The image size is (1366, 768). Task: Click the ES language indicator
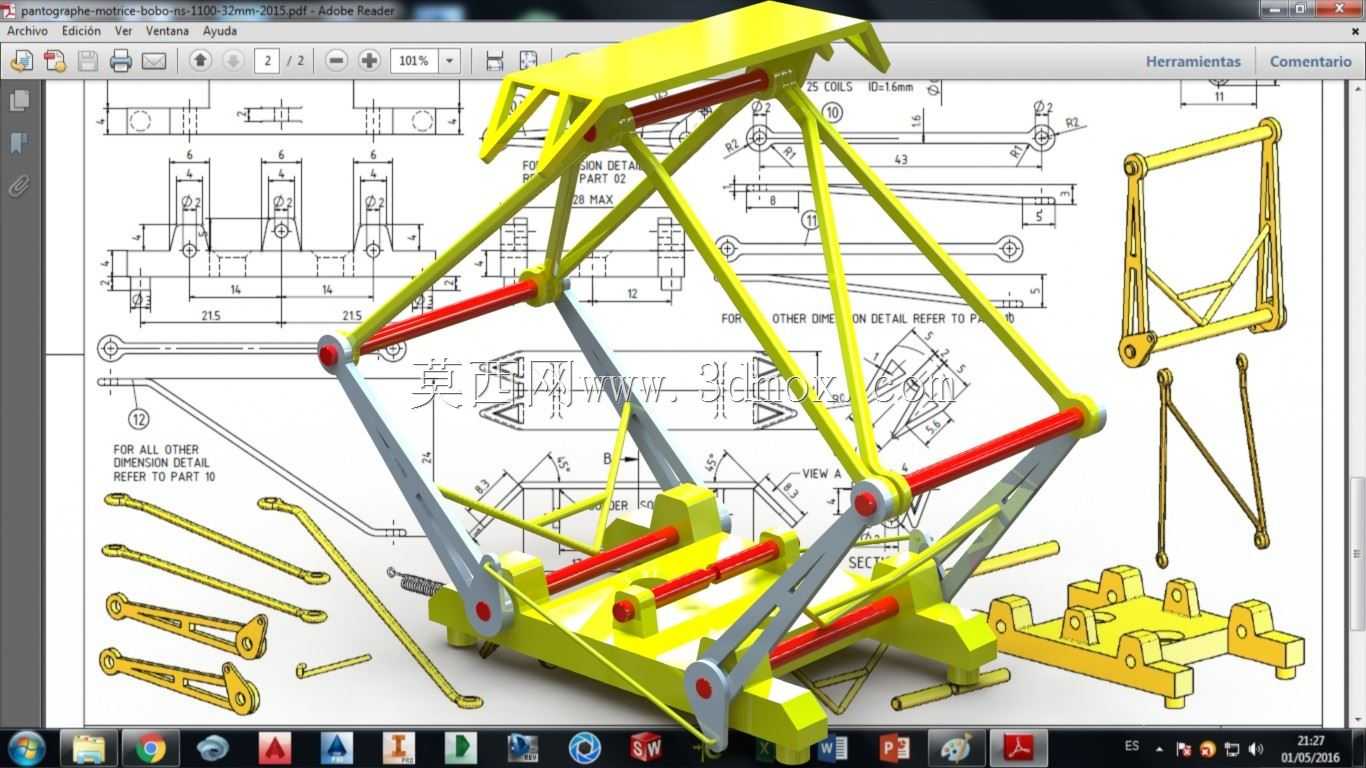tap(1132, 746)
